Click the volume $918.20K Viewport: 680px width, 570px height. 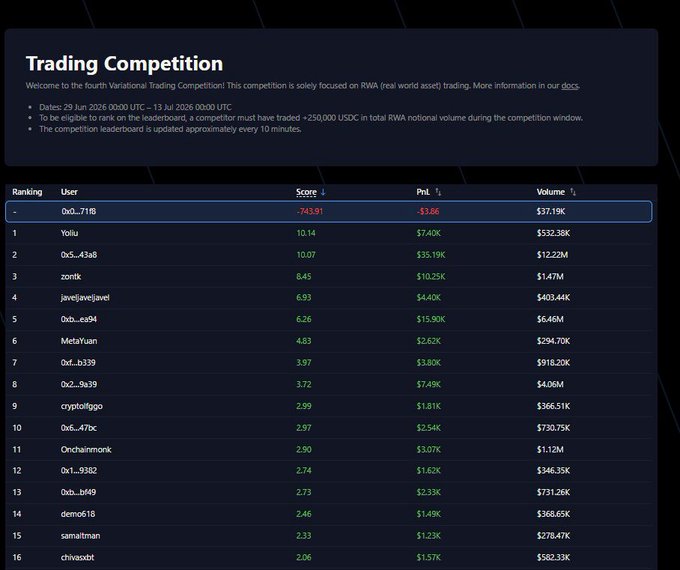pyautogui.click(x=553, y=363)
